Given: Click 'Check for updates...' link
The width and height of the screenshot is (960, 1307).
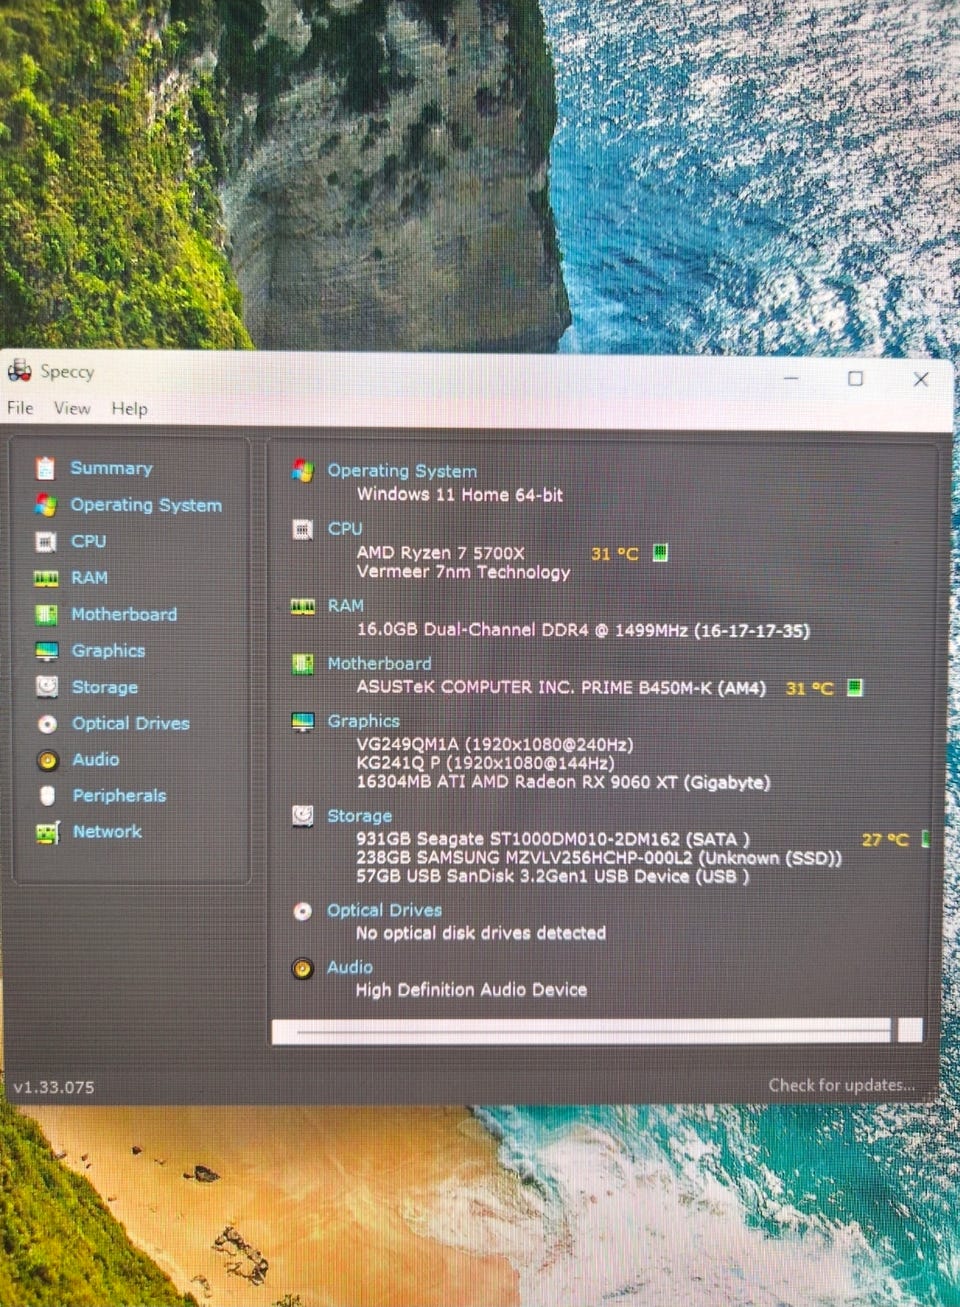Looking at the screenshot, I should 841,1085.
